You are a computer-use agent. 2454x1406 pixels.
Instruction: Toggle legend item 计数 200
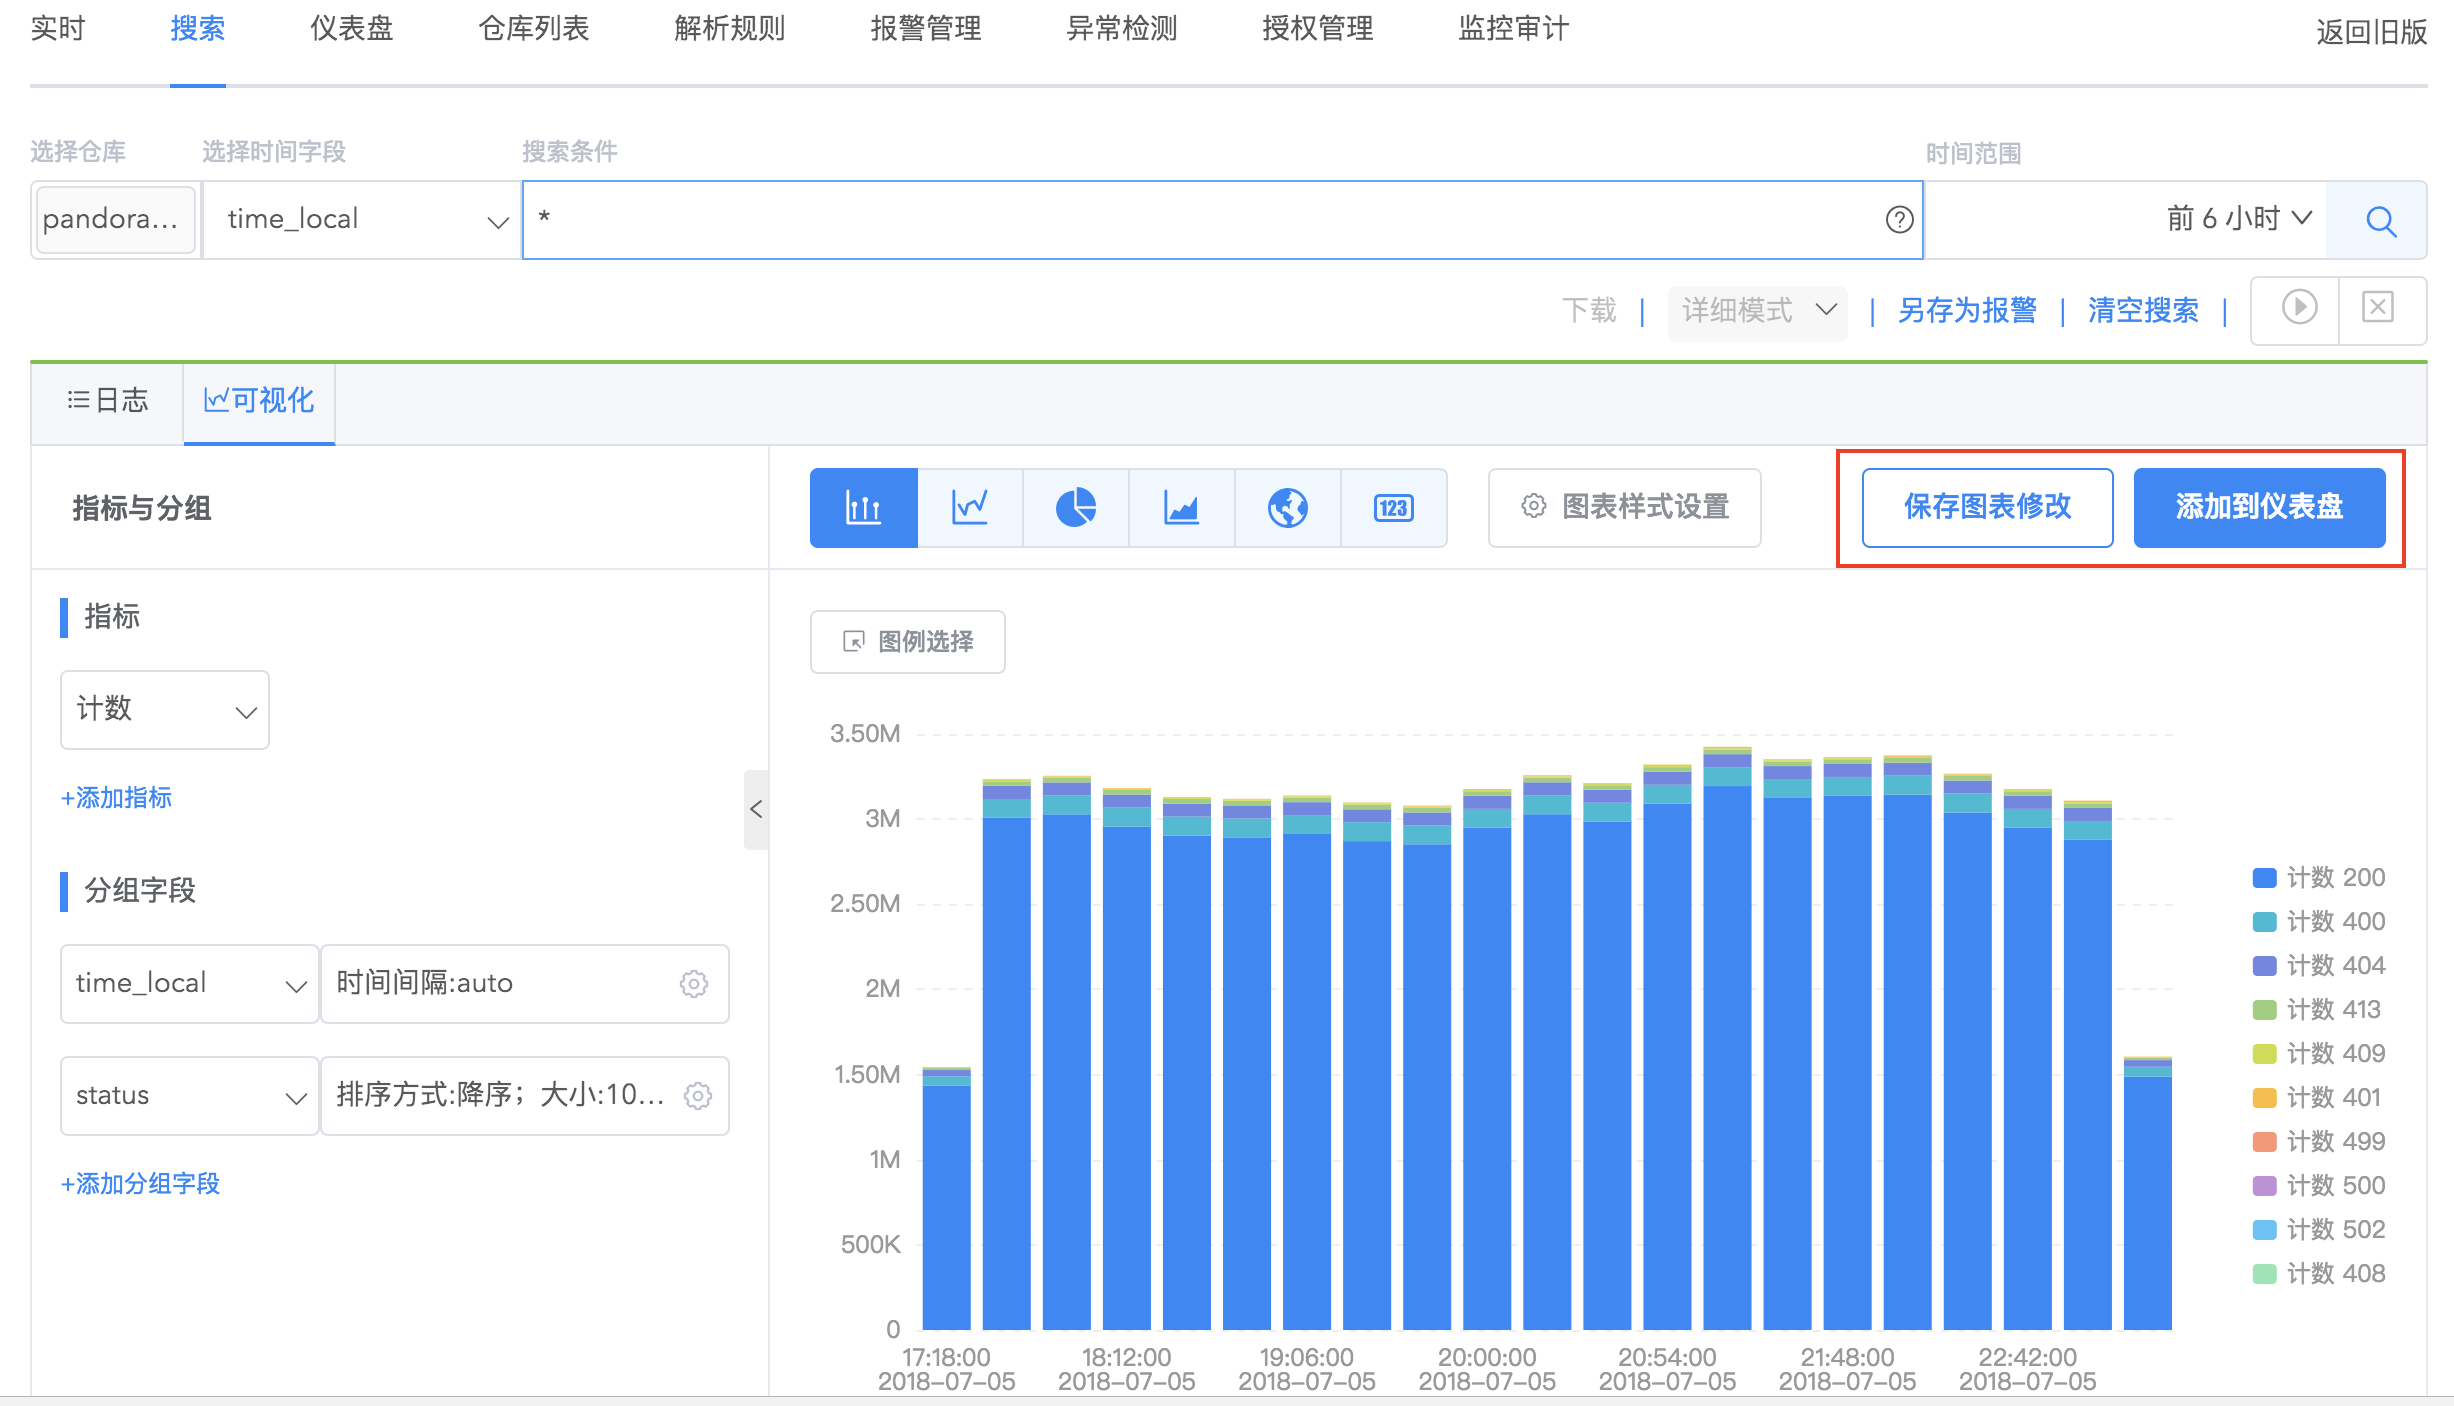tap(2318, 878)
